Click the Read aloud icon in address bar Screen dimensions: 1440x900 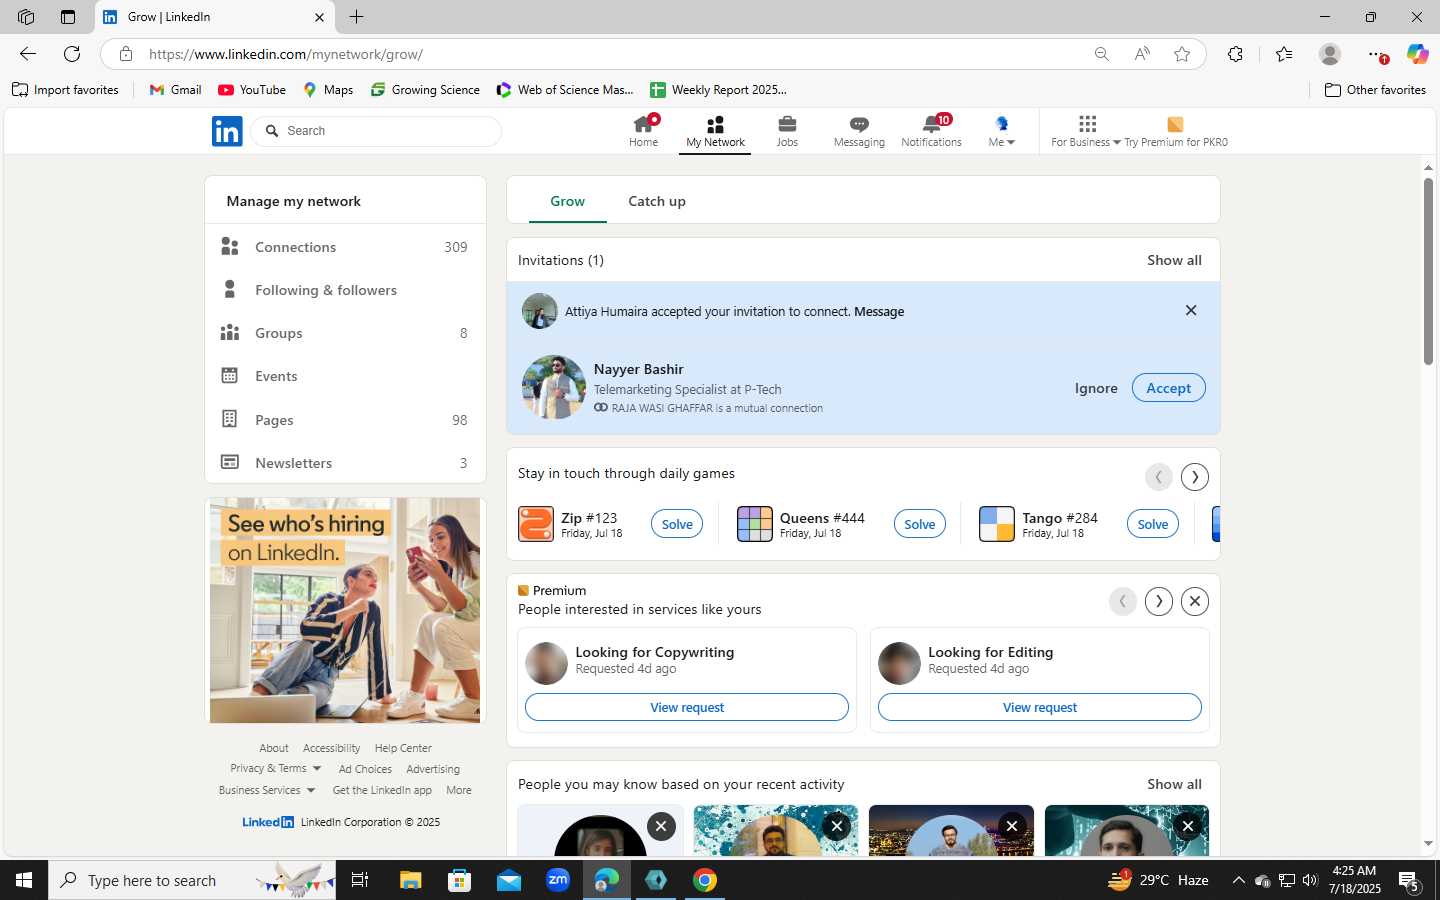1142,54
